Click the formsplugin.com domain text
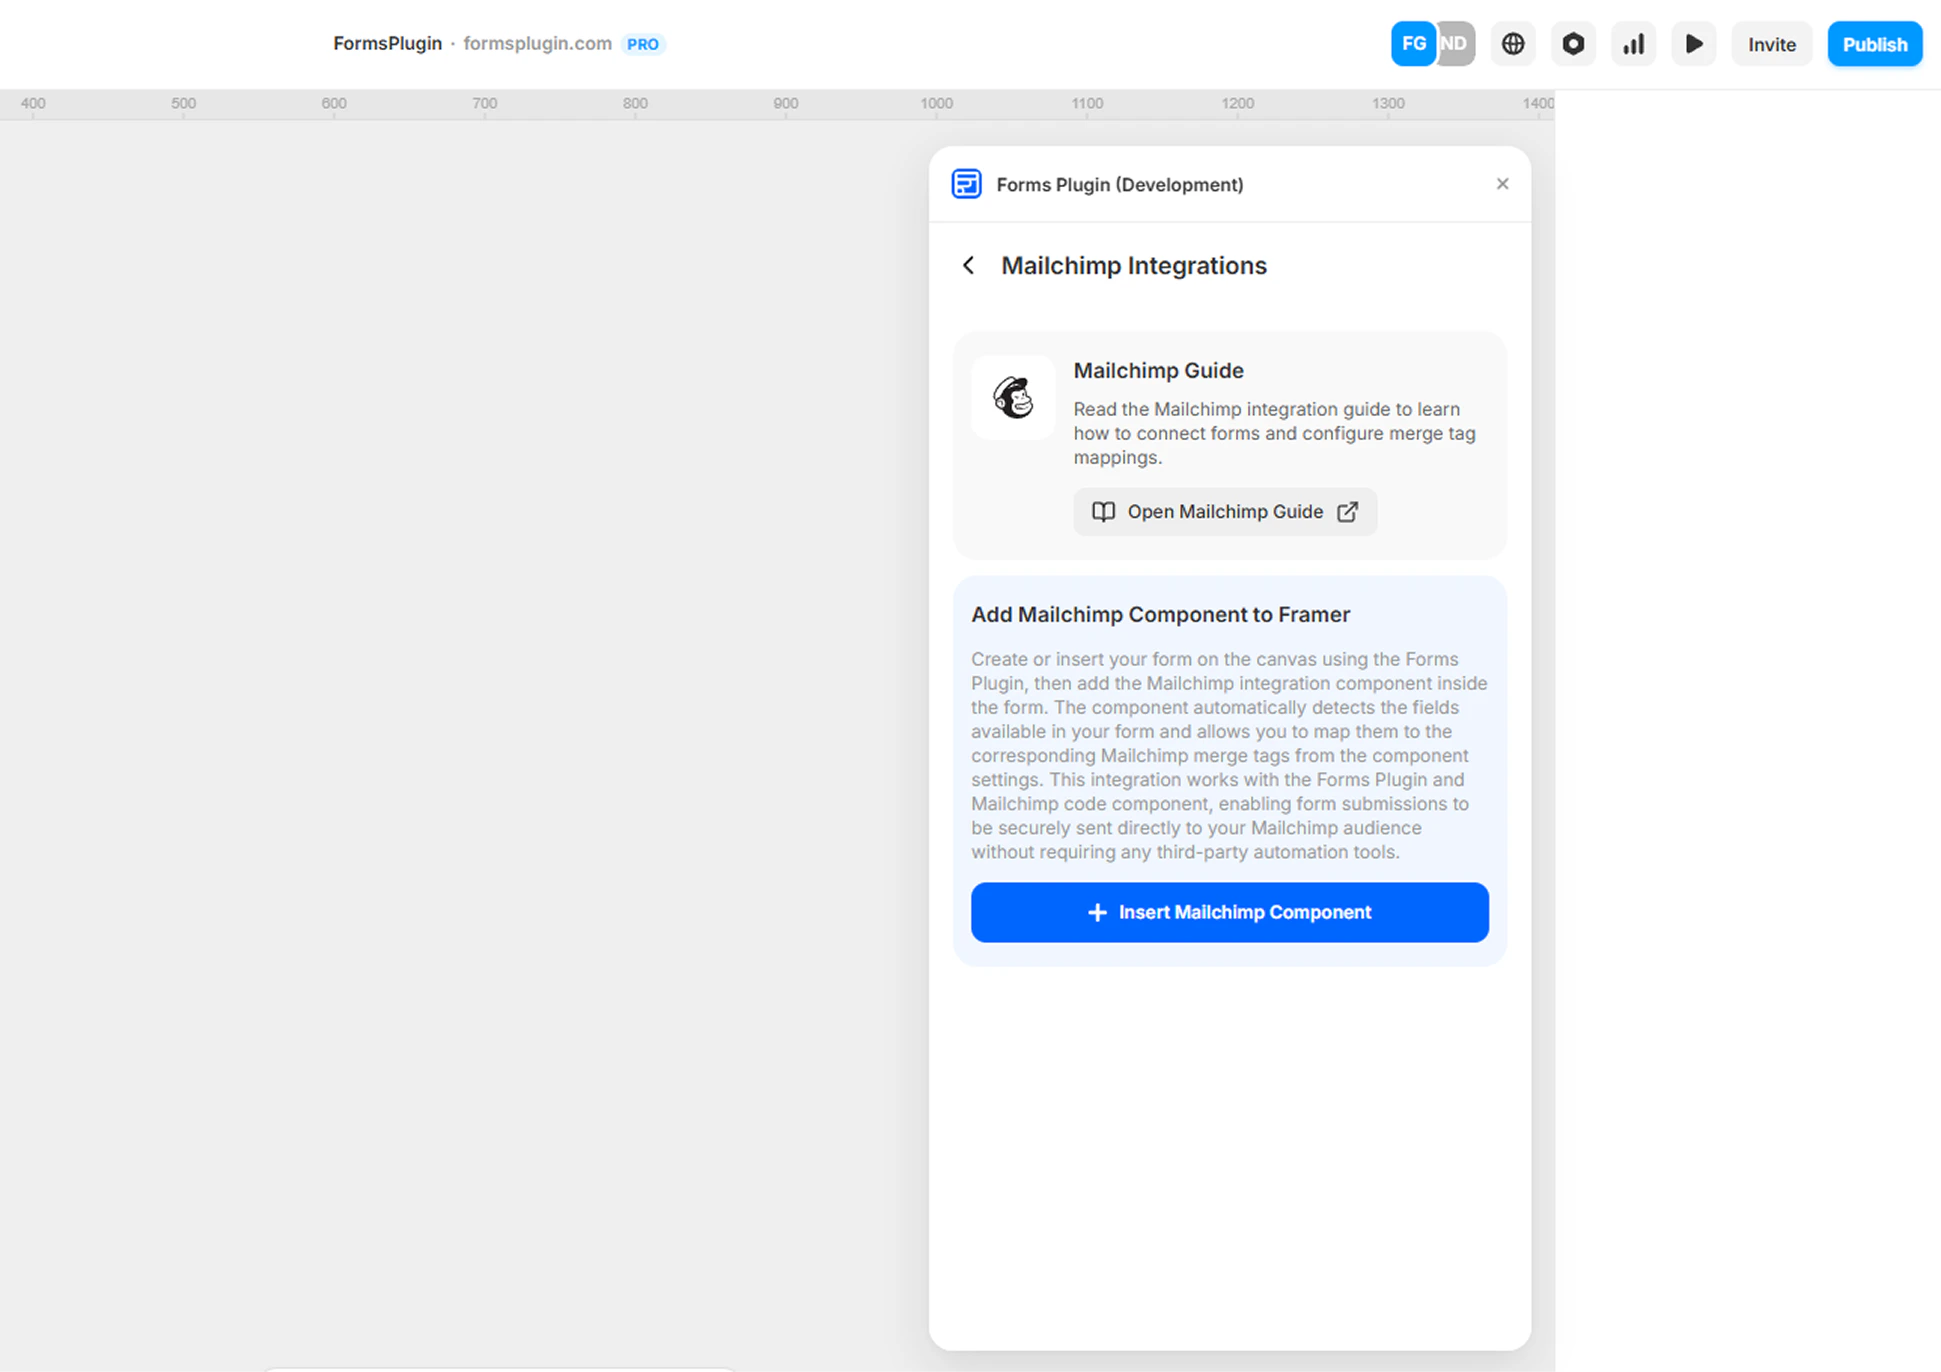This screenshot has width=1941, height=1372. click(x=537, y=44)
